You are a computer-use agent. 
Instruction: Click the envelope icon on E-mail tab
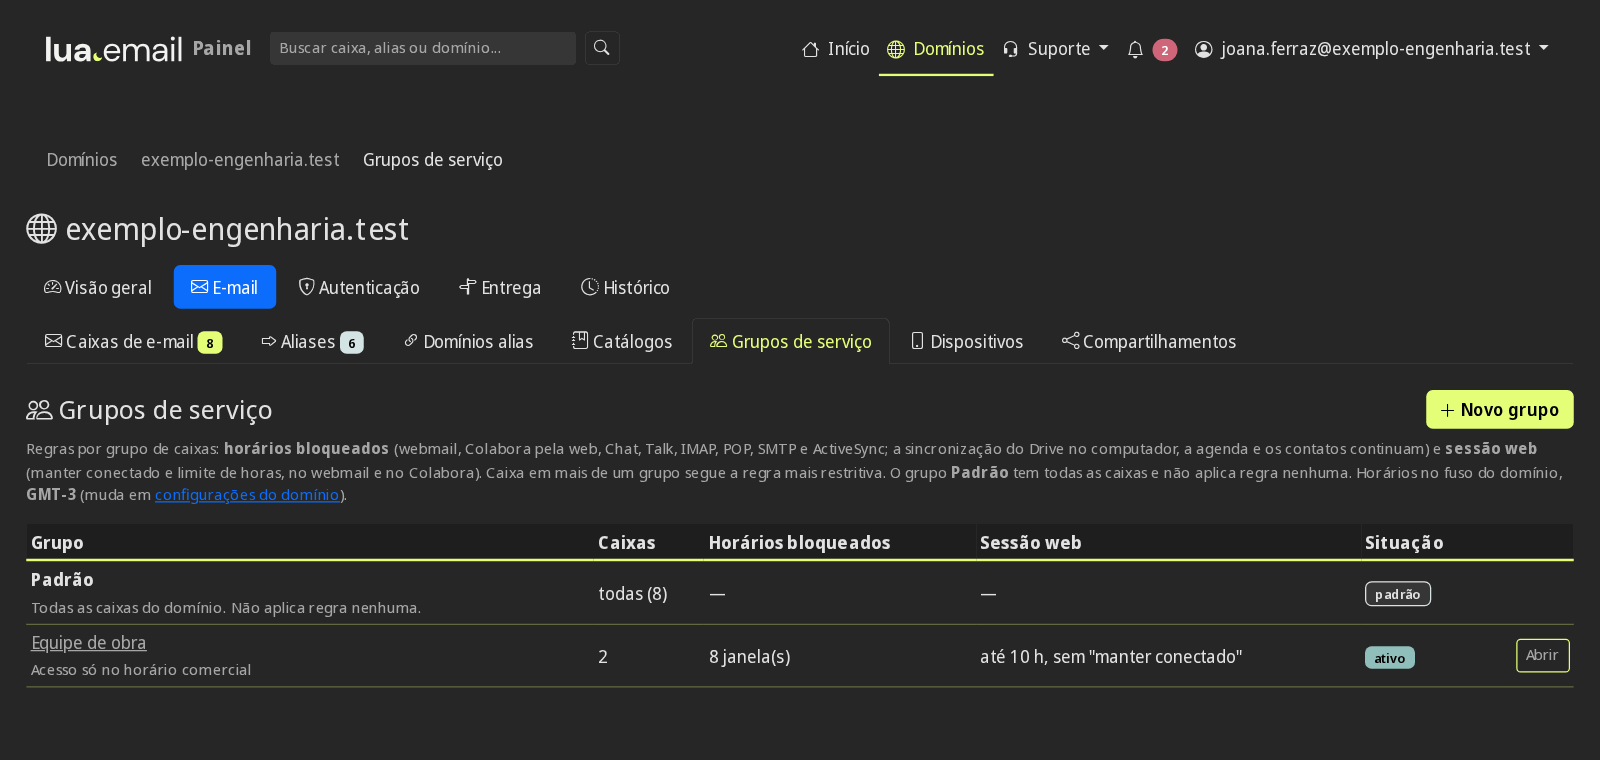(x=200, y=287)
